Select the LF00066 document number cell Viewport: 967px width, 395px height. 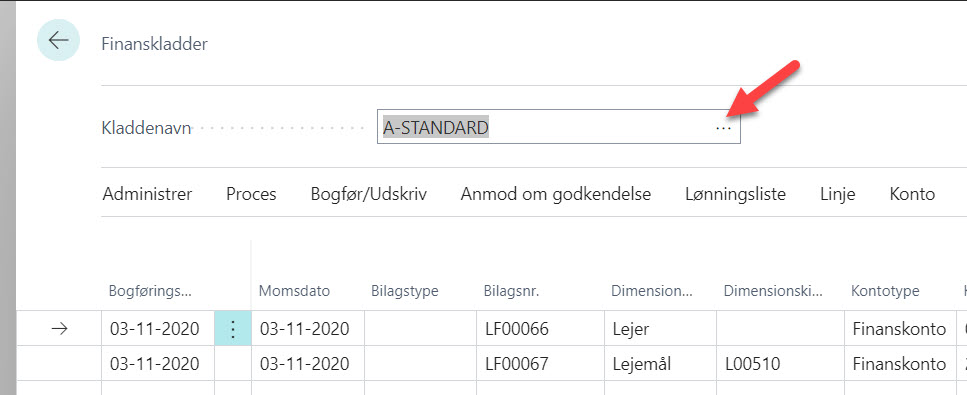[x=540, y=329]
